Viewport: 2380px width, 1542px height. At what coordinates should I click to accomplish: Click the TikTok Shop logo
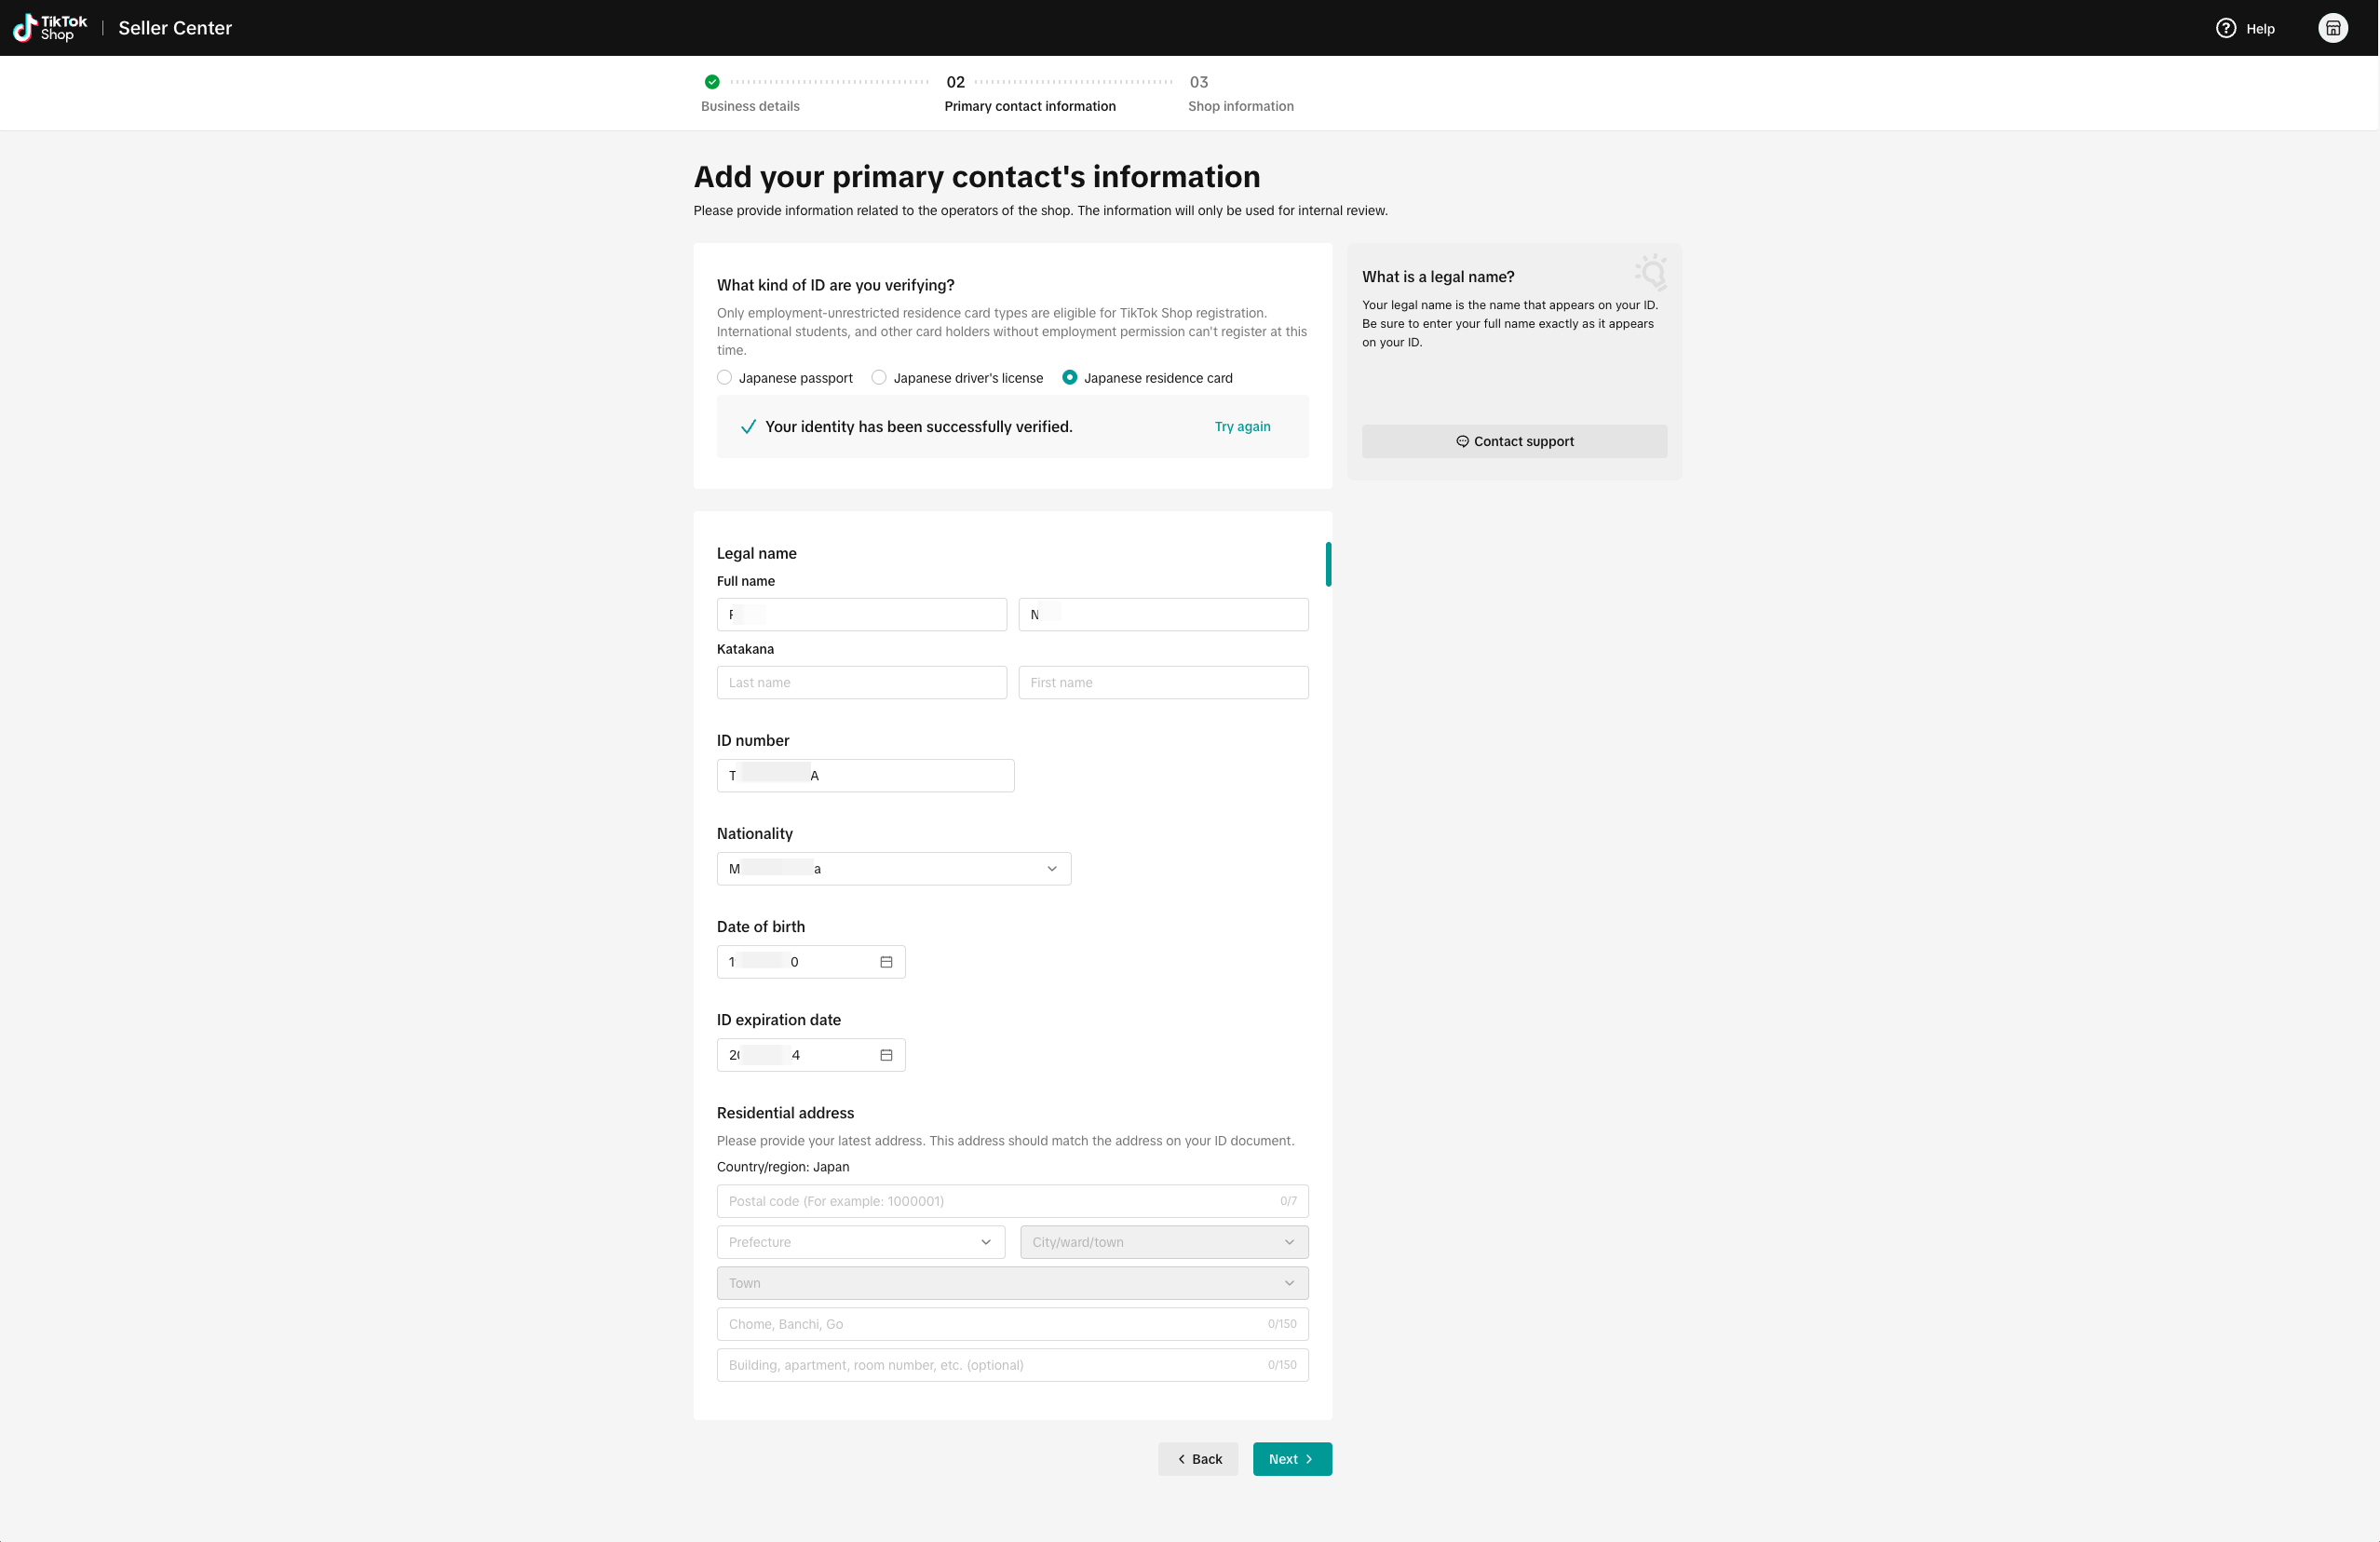tap(50, 28)
